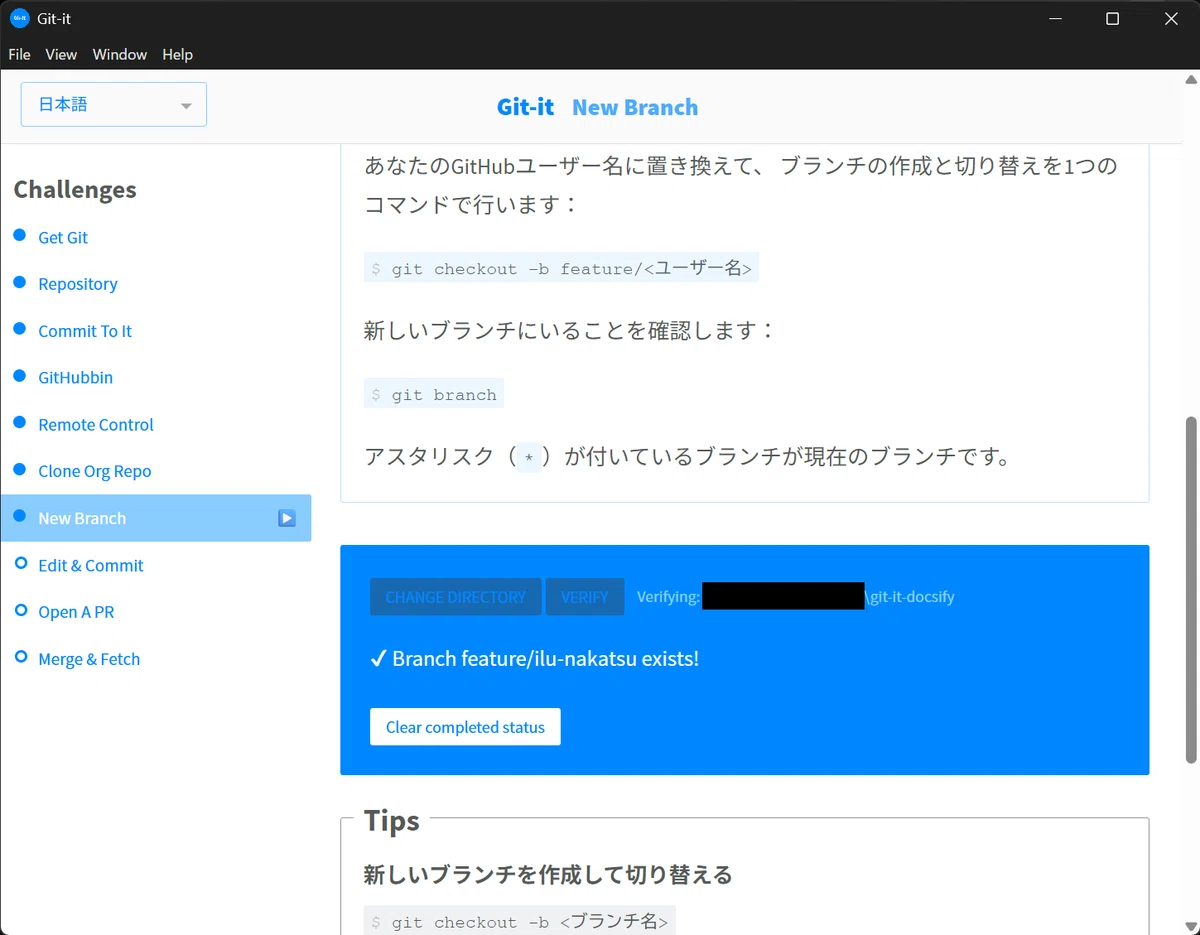1200x935 pixels.
Task: Open the Edit & Commit challenge
Action: [x=91, y=565]
